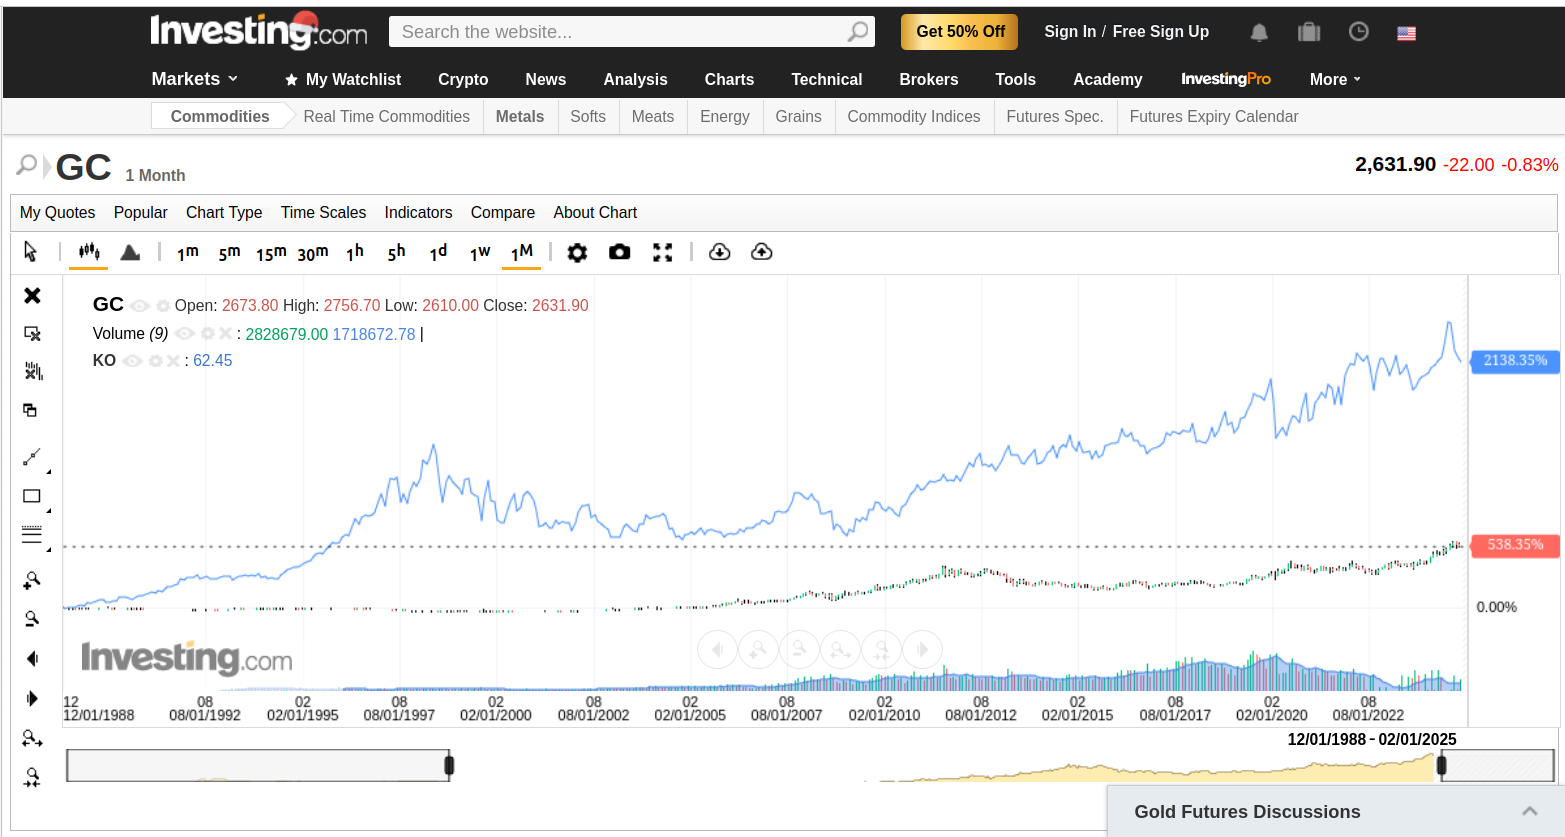1565x837 pixels.
Task: Open the Metals commodities tab
Action: pos(520,116)
